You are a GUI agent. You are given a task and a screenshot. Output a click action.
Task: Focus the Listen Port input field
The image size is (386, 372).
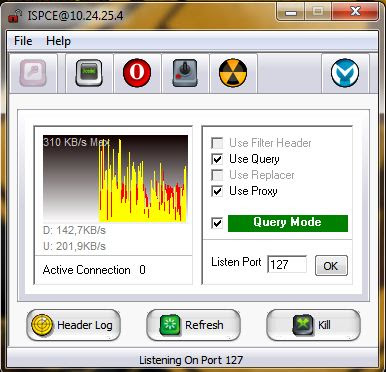point(287,265)
